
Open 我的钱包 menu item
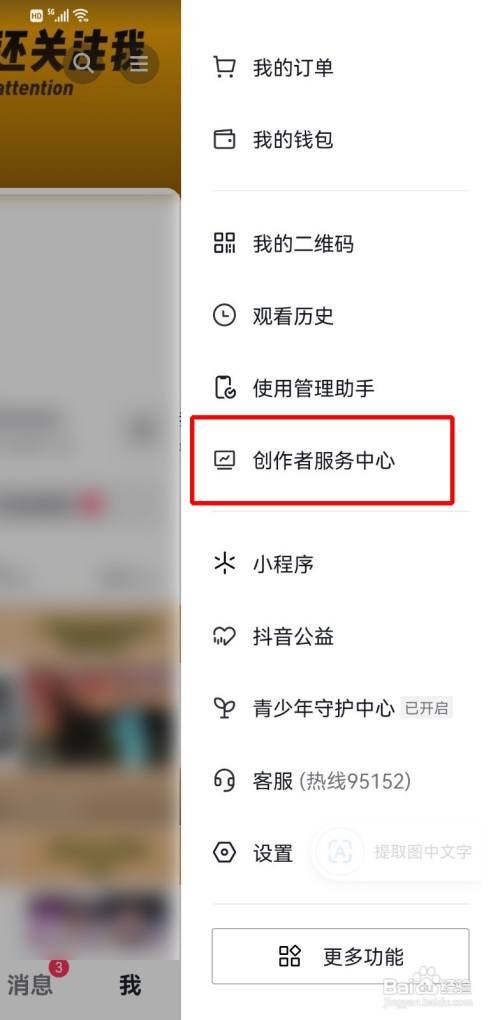pos(341,139)
